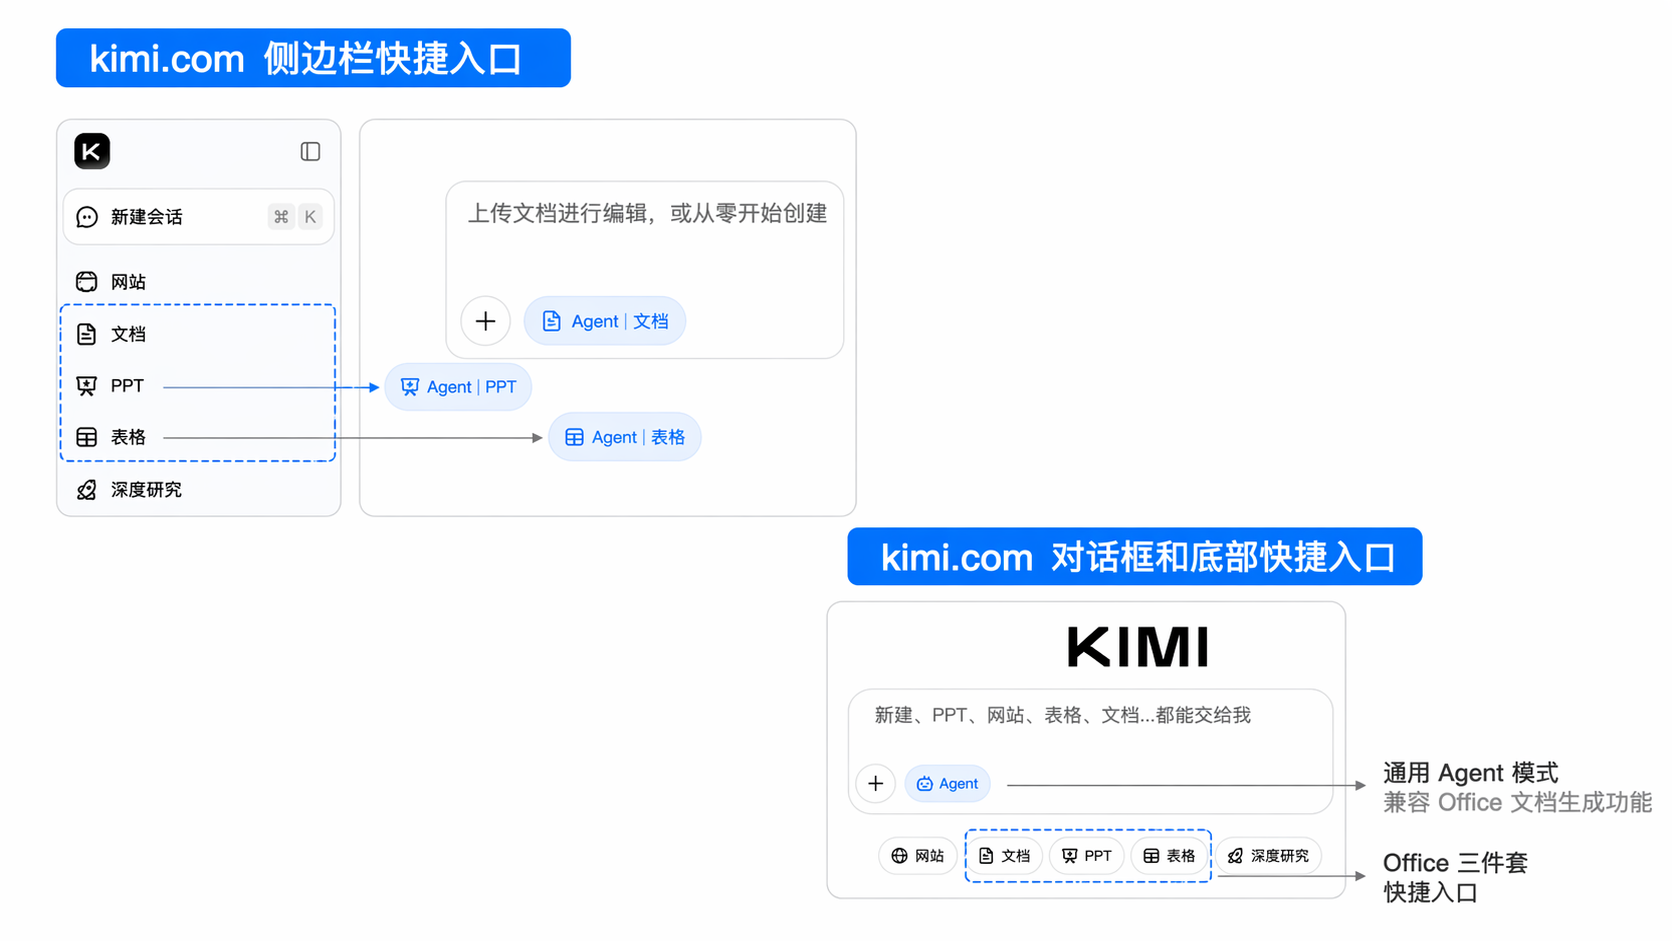Toggle the Agent mode chip under KIMI
Image resolution: width=1672 pixels, height=941 pixels.
coord(947,784)
